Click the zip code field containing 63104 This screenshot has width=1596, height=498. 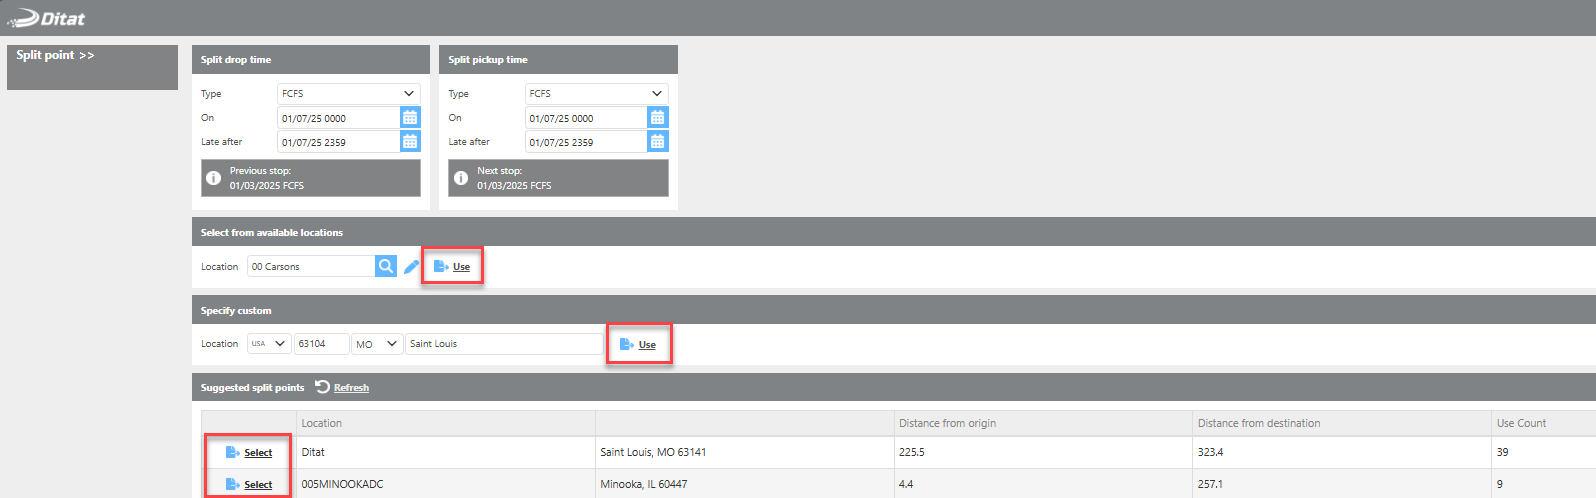320,344
